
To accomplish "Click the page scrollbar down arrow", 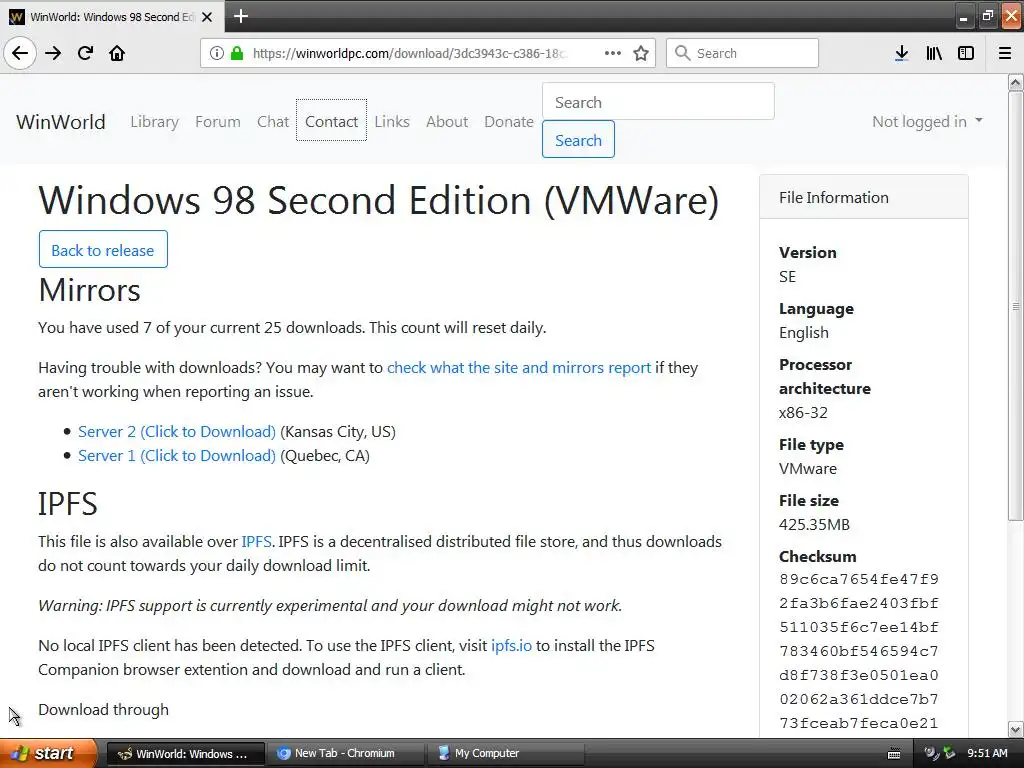I will point(1016,729).
